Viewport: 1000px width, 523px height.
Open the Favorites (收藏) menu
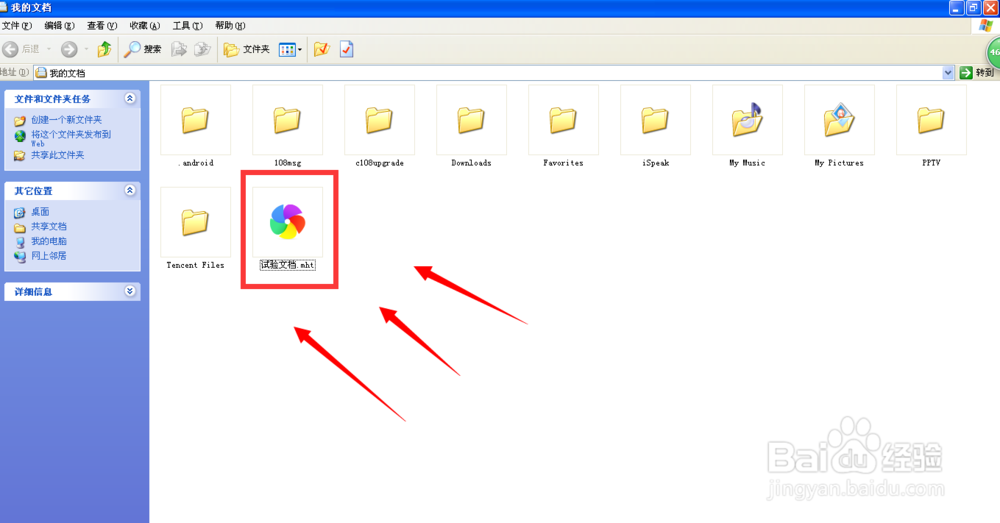[145, 26]
